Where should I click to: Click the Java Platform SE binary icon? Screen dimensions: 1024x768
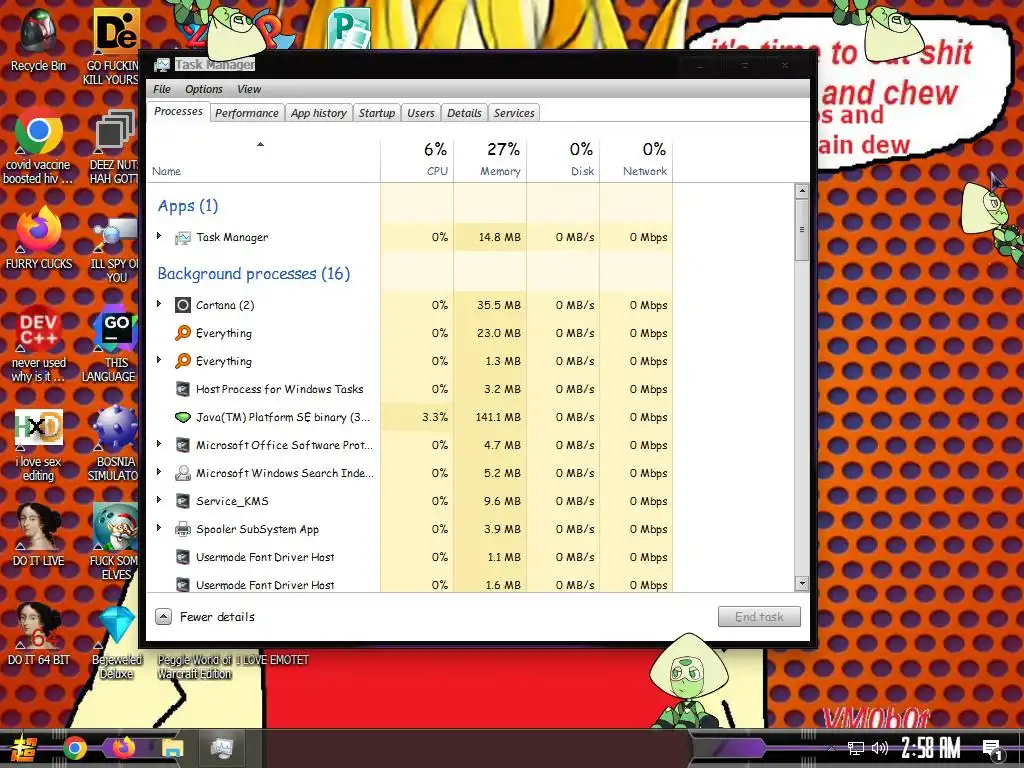183,417
